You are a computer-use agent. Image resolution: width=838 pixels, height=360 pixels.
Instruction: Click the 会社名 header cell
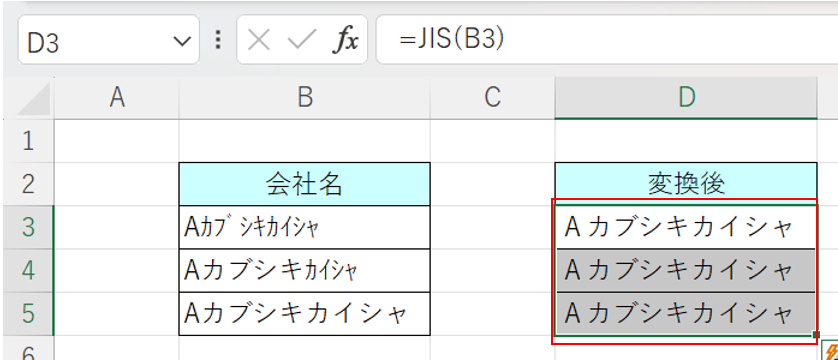point(305,184)
